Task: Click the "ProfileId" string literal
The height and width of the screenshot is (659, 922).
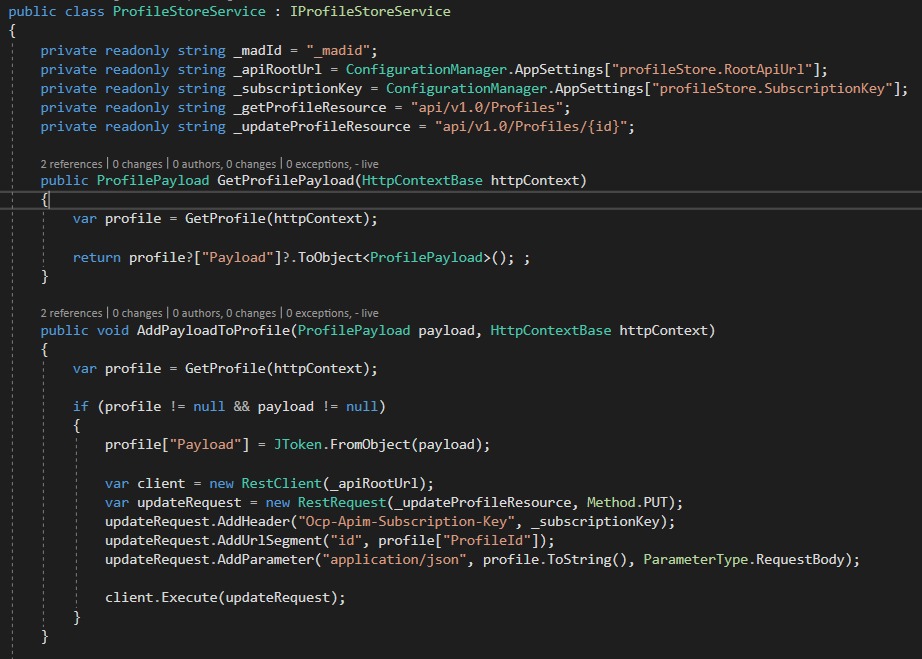Action: [x=487, y=540]
